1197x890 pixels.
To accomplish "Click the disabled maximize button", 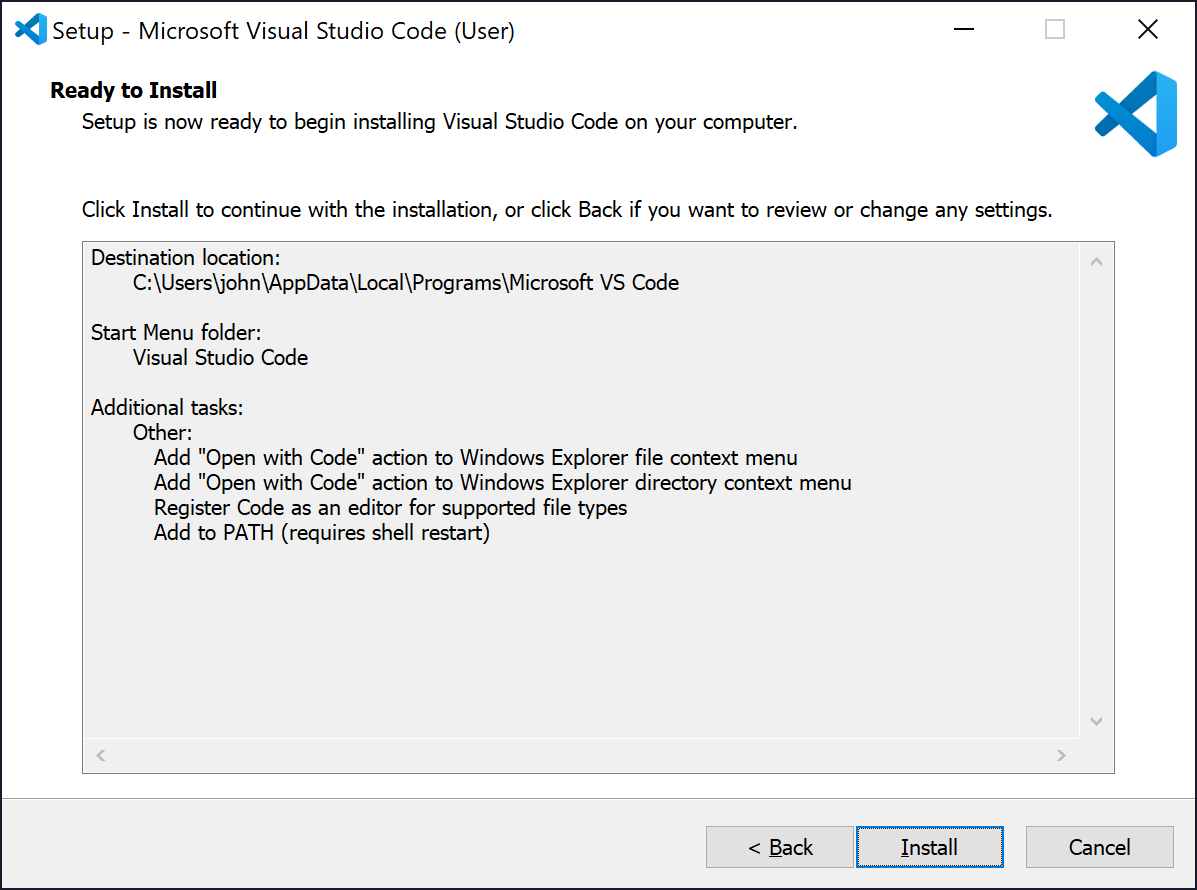I will [x=1055, y=30].
